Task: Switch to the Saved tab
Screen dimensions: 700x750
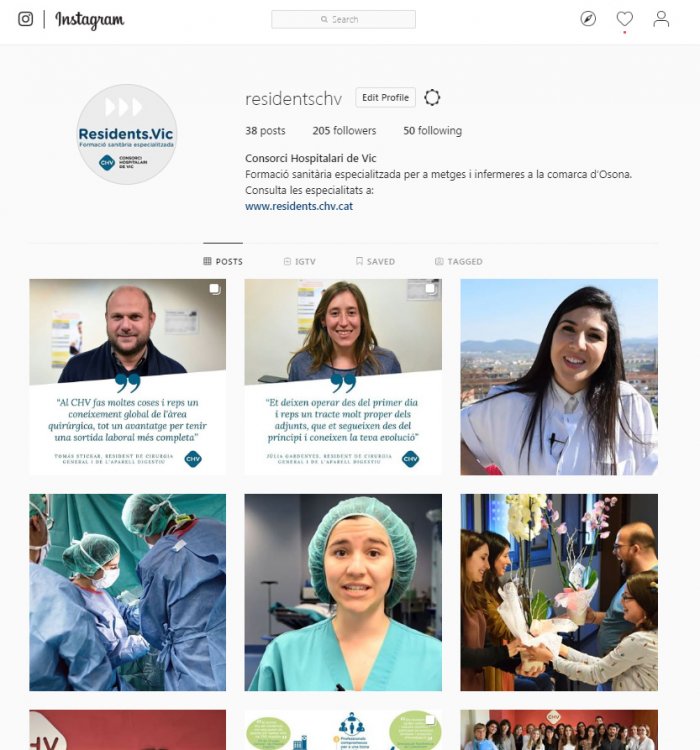Action: click(x=375, y=262)
